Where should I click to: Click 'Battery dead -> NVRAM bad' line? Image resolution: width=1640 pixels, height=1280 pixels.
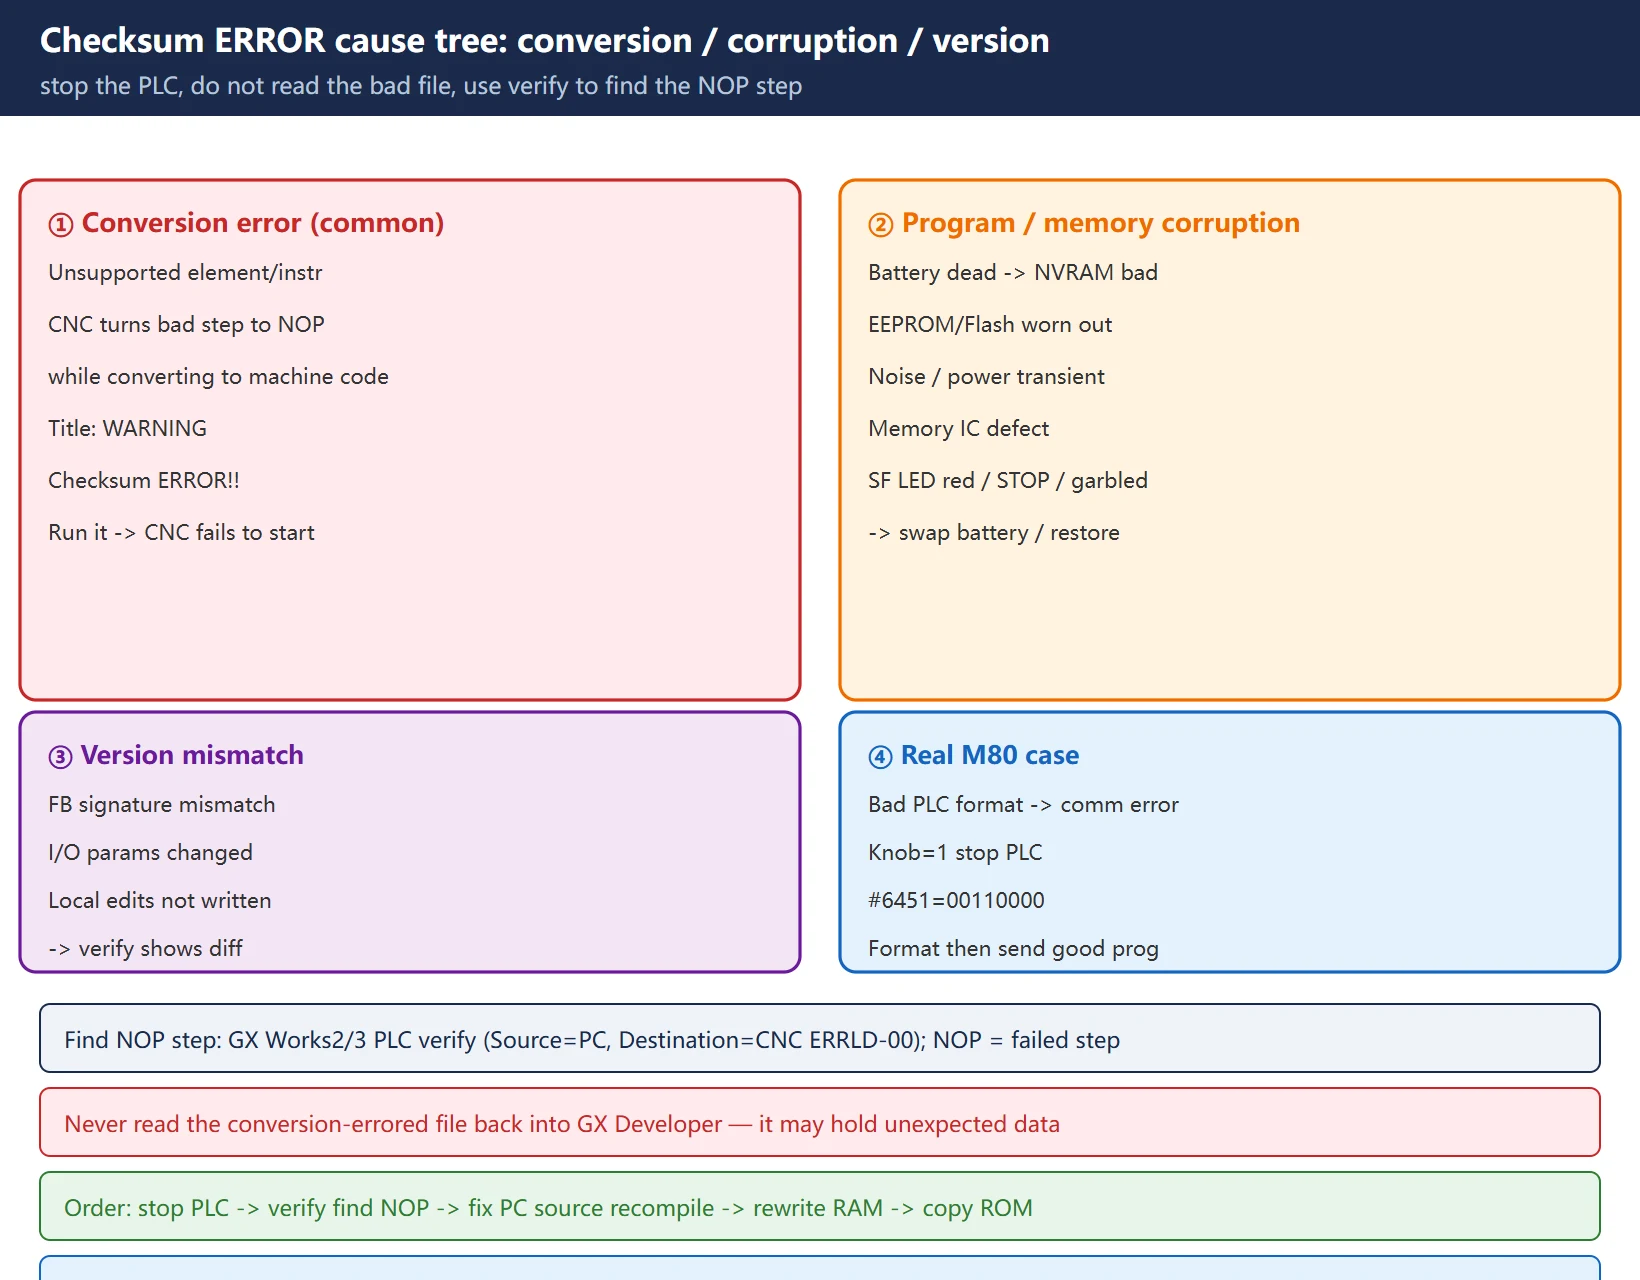1013,273
